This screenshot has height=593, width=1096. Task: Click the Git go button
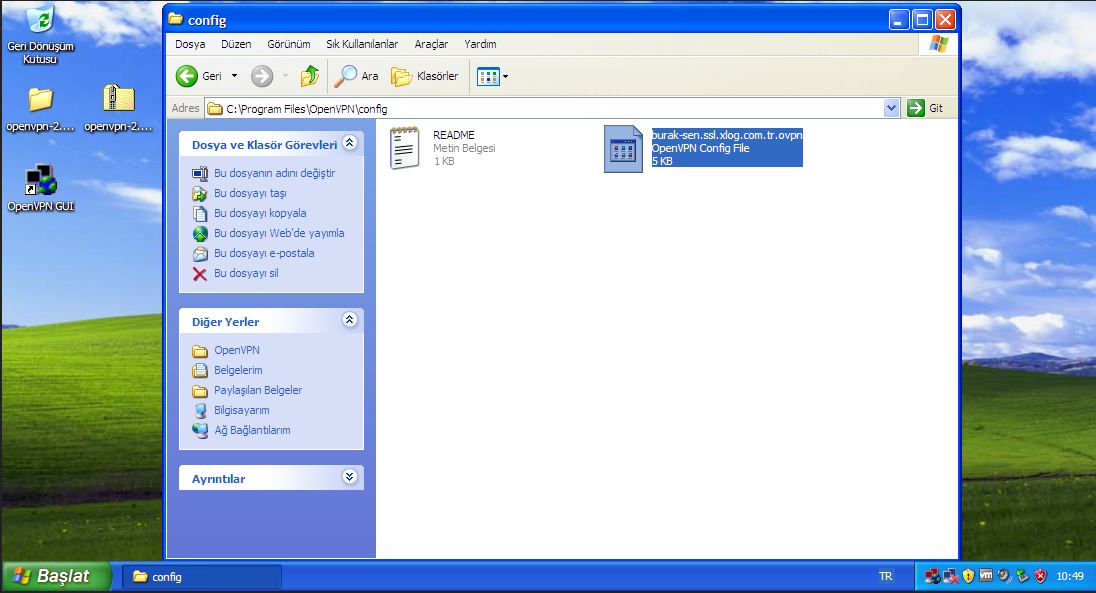[925, 108]
